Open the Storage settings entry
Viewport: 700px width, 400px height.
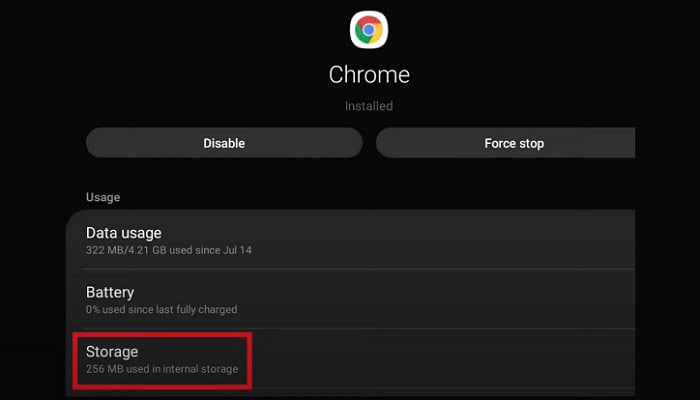point(350,360)
